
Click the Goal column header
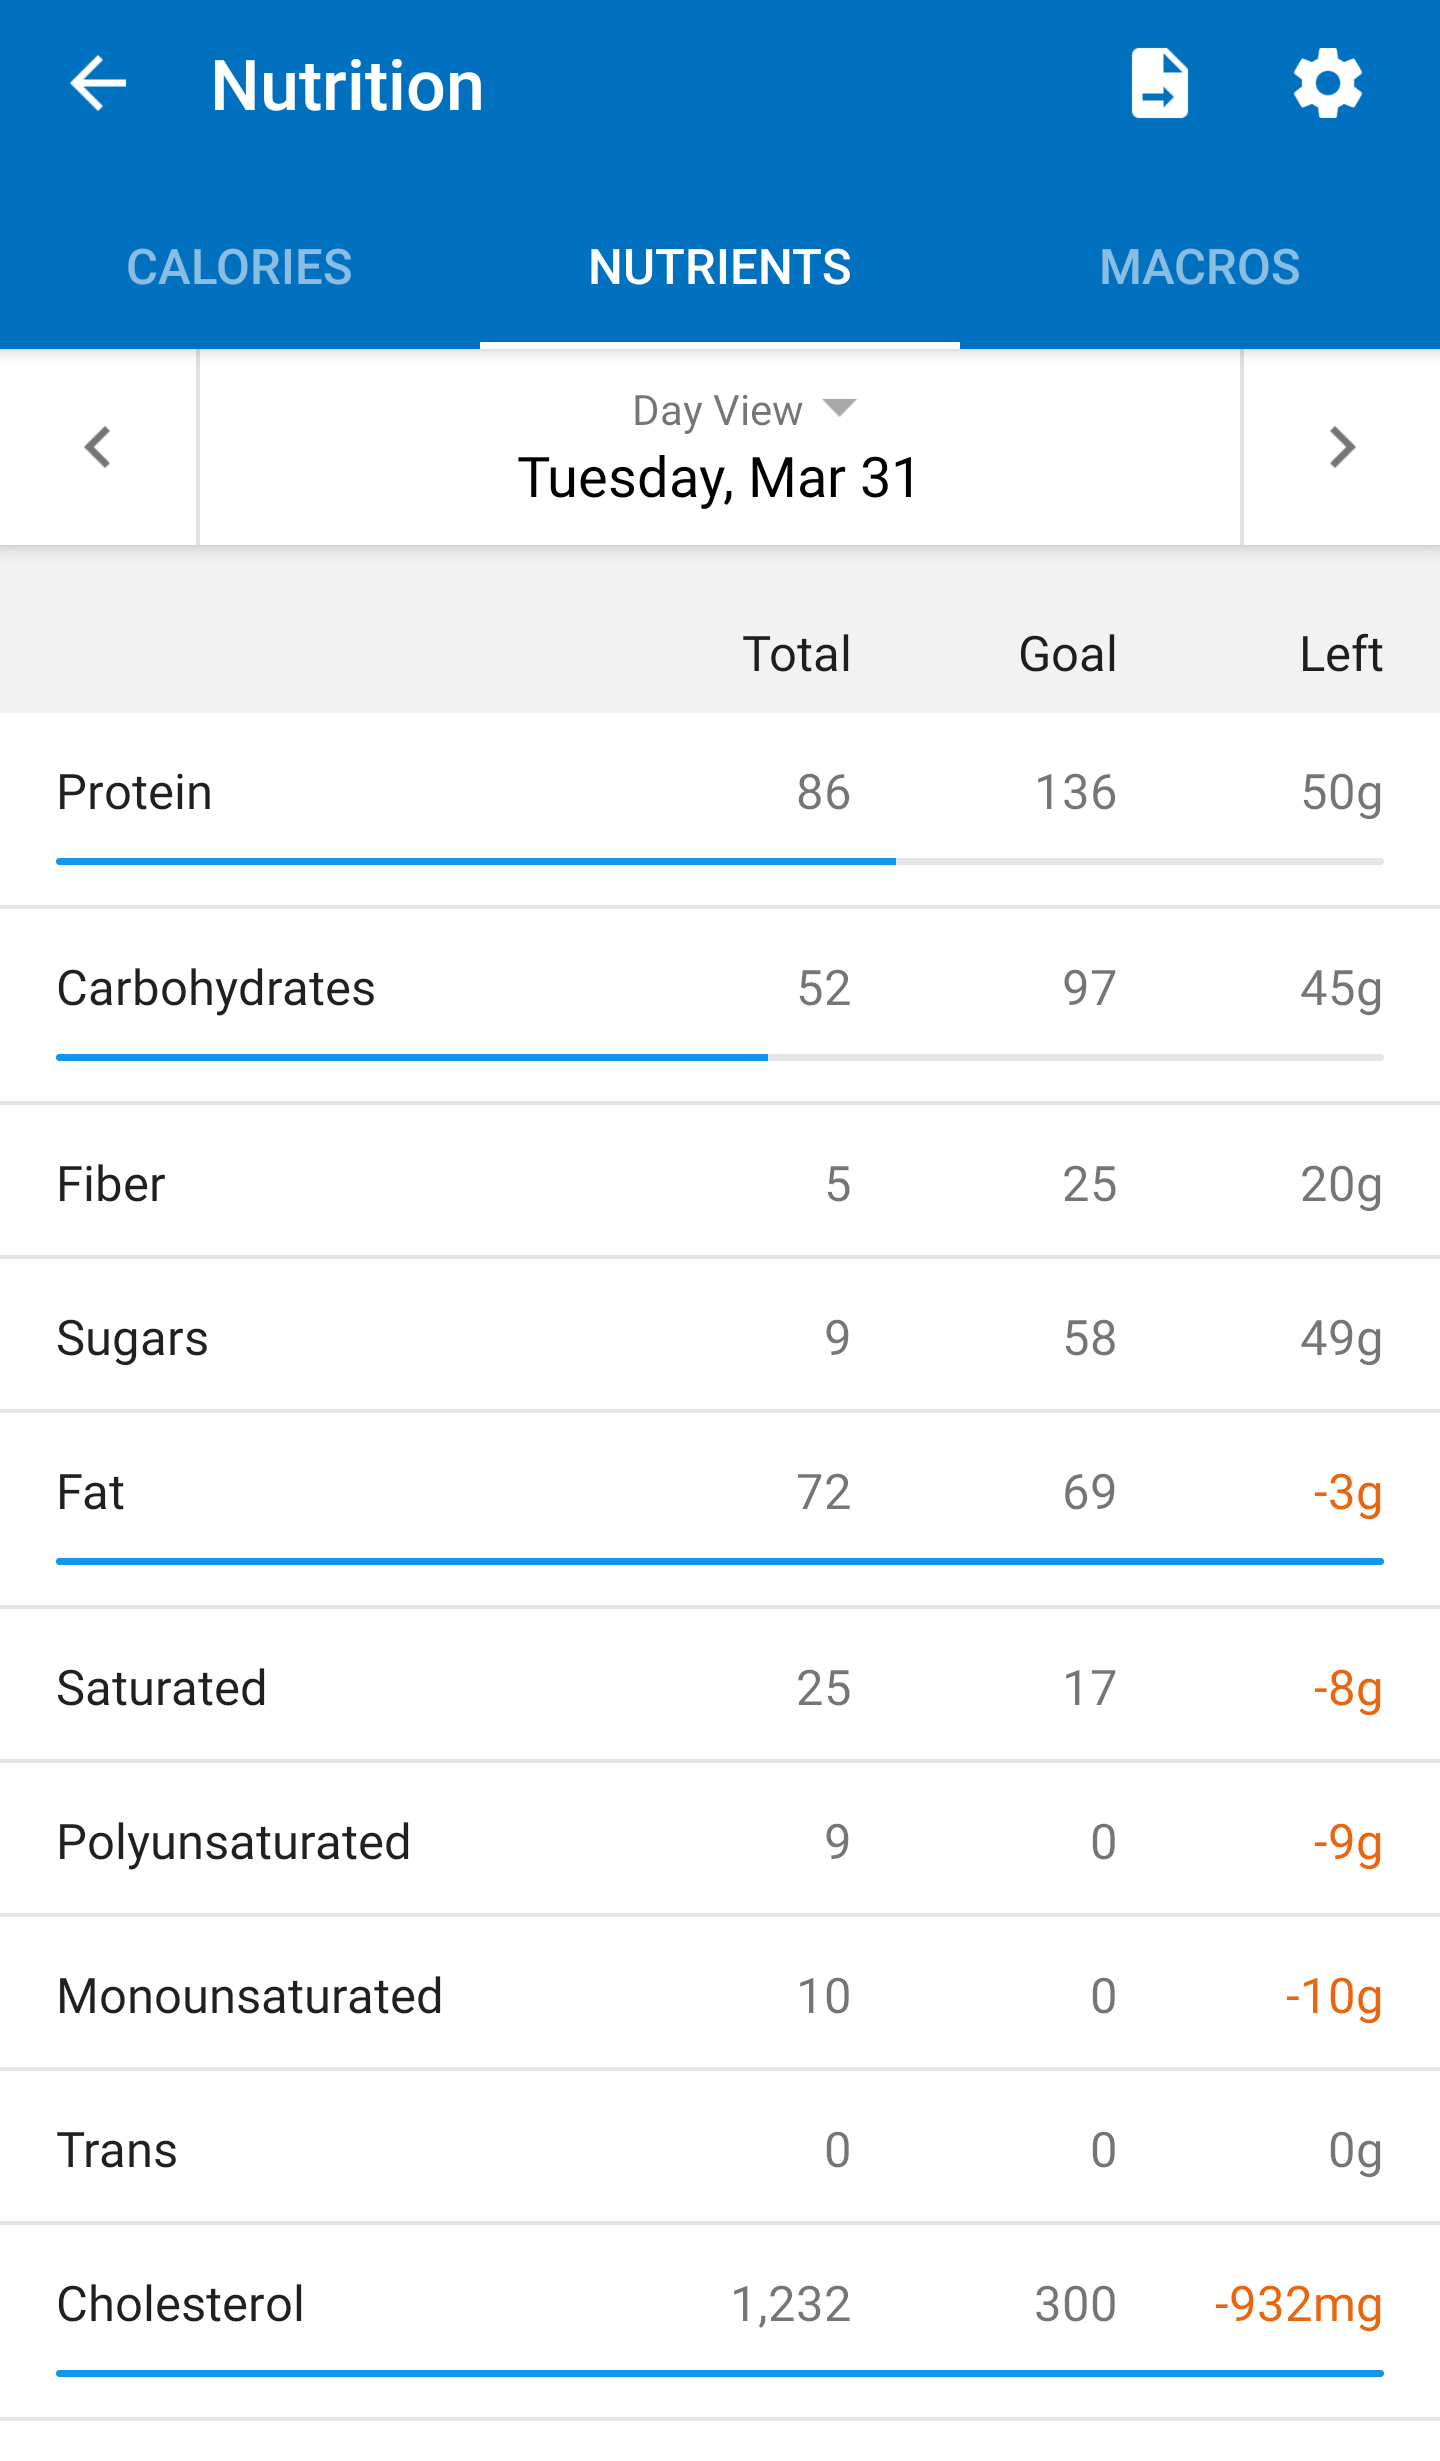pyautogui.click(x=1067, y=654)
